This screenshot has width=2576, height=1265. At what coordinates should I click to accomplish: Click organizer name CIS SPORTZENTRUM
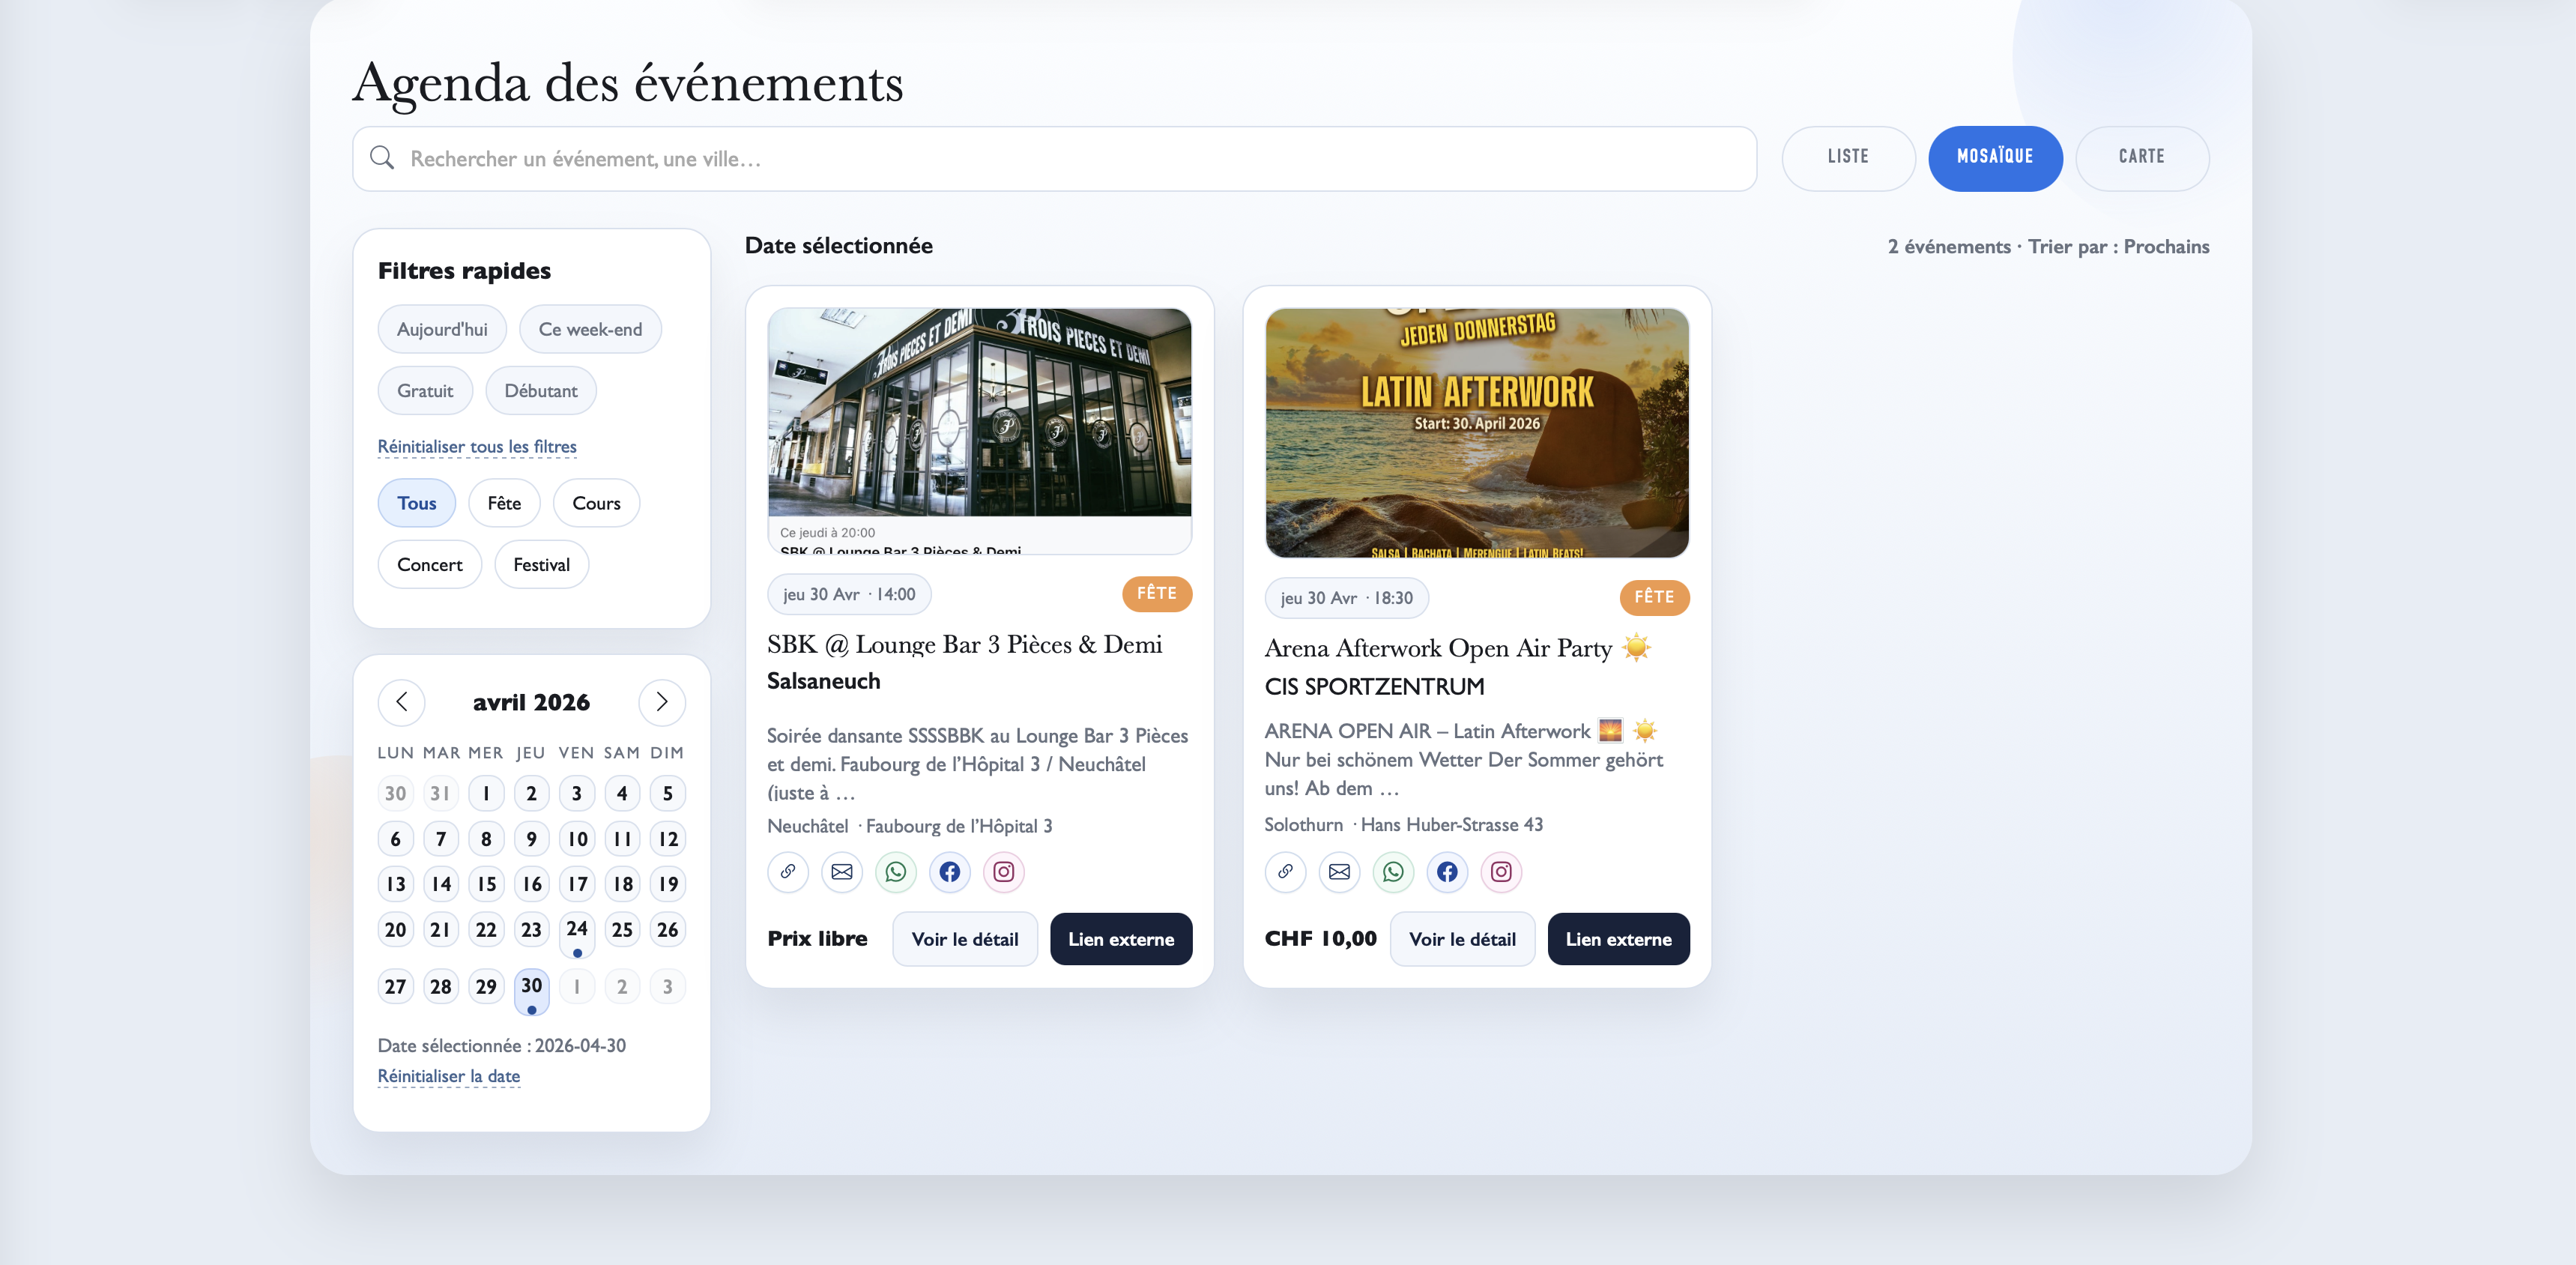tap(1374, 686)
